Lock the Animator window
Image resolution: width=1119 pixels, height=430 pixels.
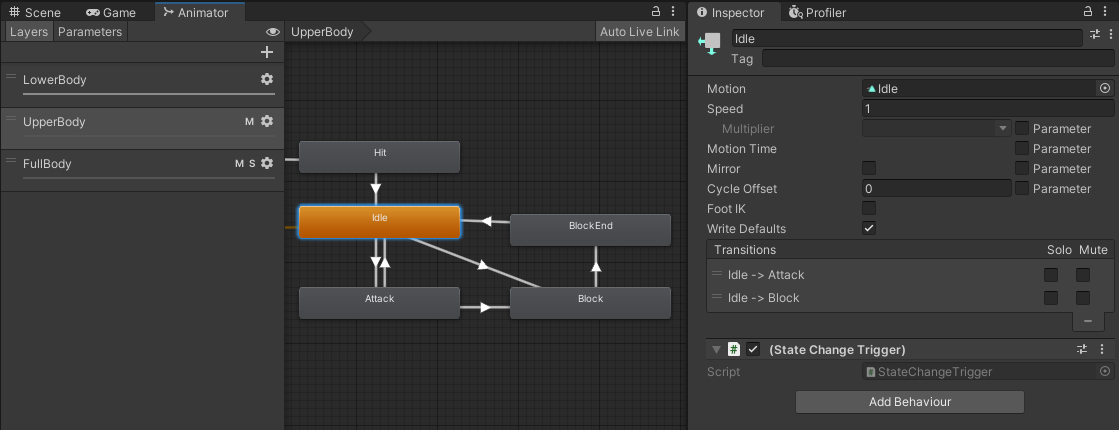656,12
